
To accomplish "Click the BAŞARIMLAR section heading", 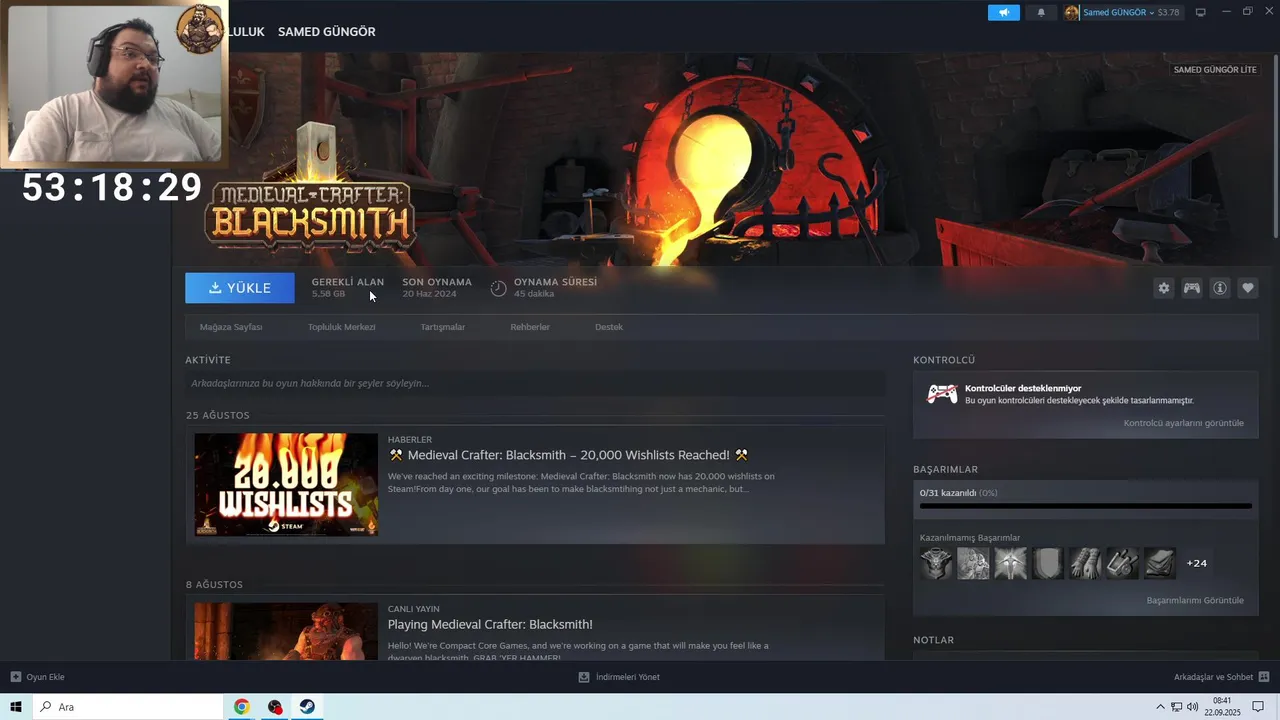I will point(945,469).
